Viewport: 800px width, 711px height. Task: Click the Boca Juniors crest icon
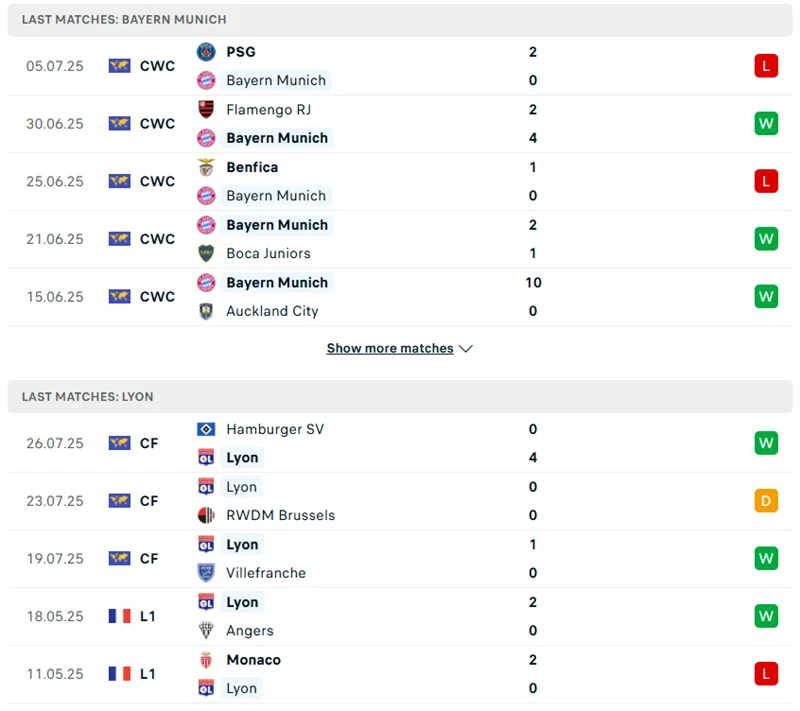tap(206, 253)
